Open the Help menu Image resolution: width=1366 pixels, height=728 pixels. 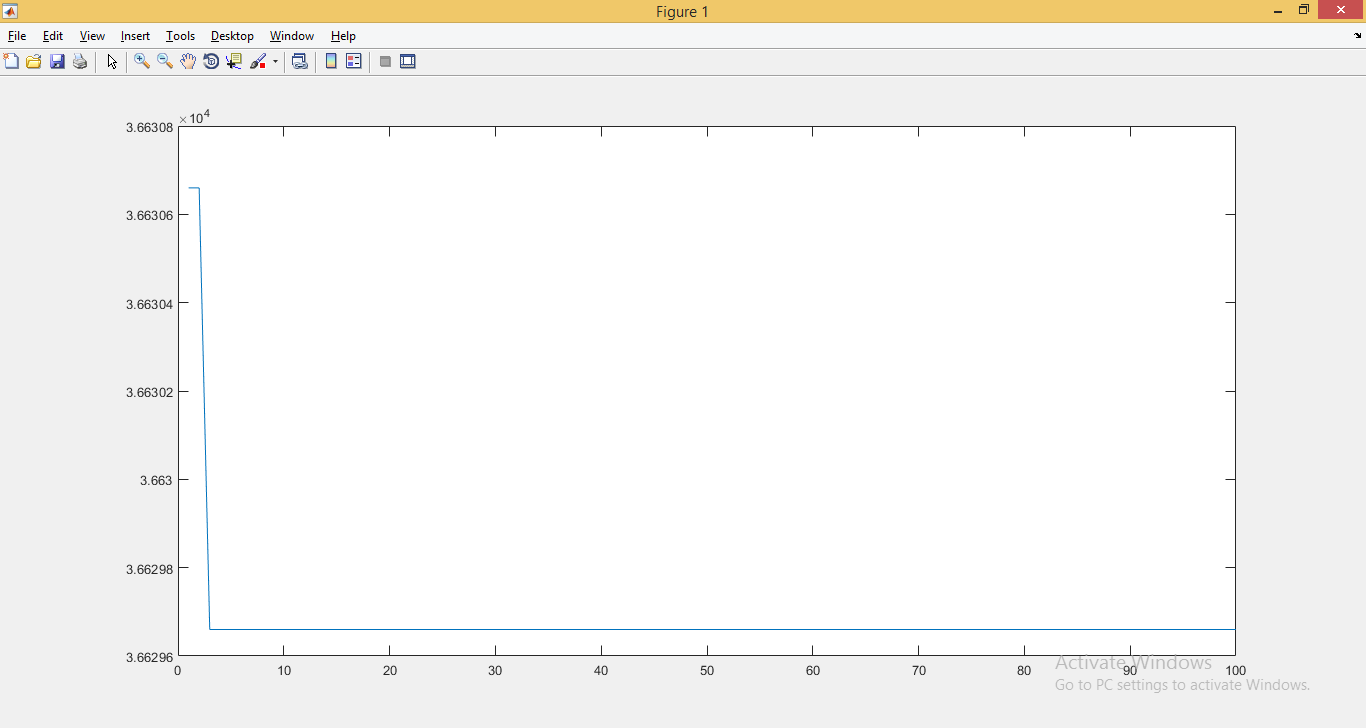point(343,36)
